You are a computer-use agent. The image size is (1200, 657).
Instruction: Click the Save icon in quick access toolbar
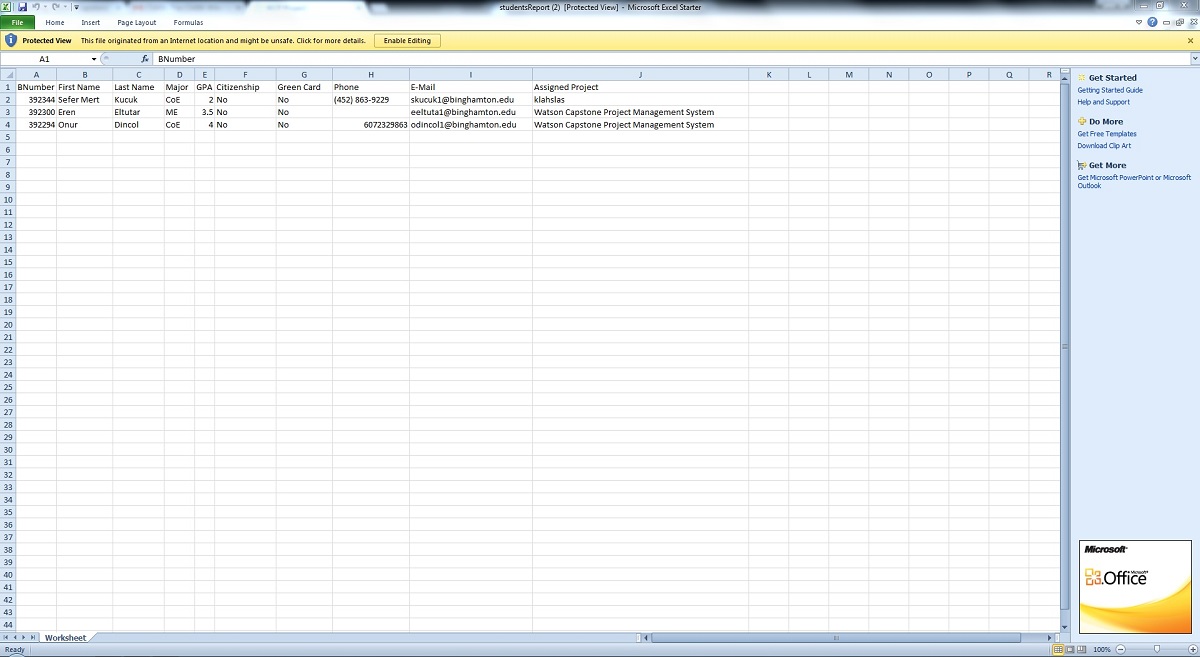pyautogui.click(x=22, y=7)
